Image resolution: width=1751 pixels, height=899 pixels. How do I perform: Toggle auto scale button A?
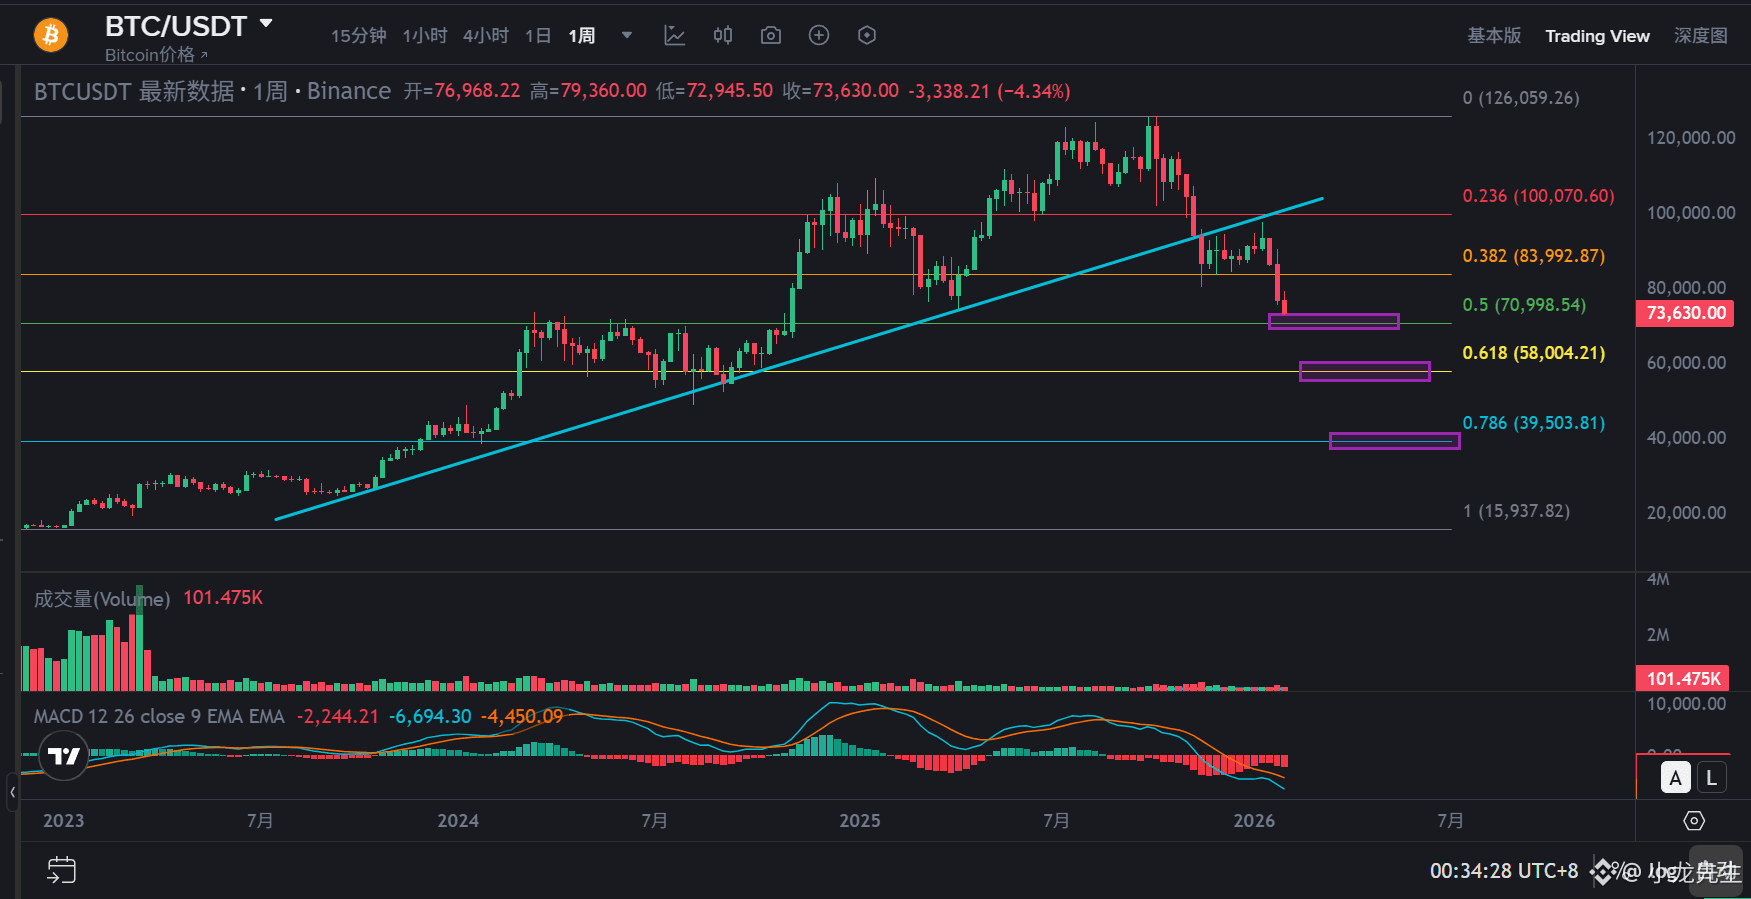(1676, 778)
